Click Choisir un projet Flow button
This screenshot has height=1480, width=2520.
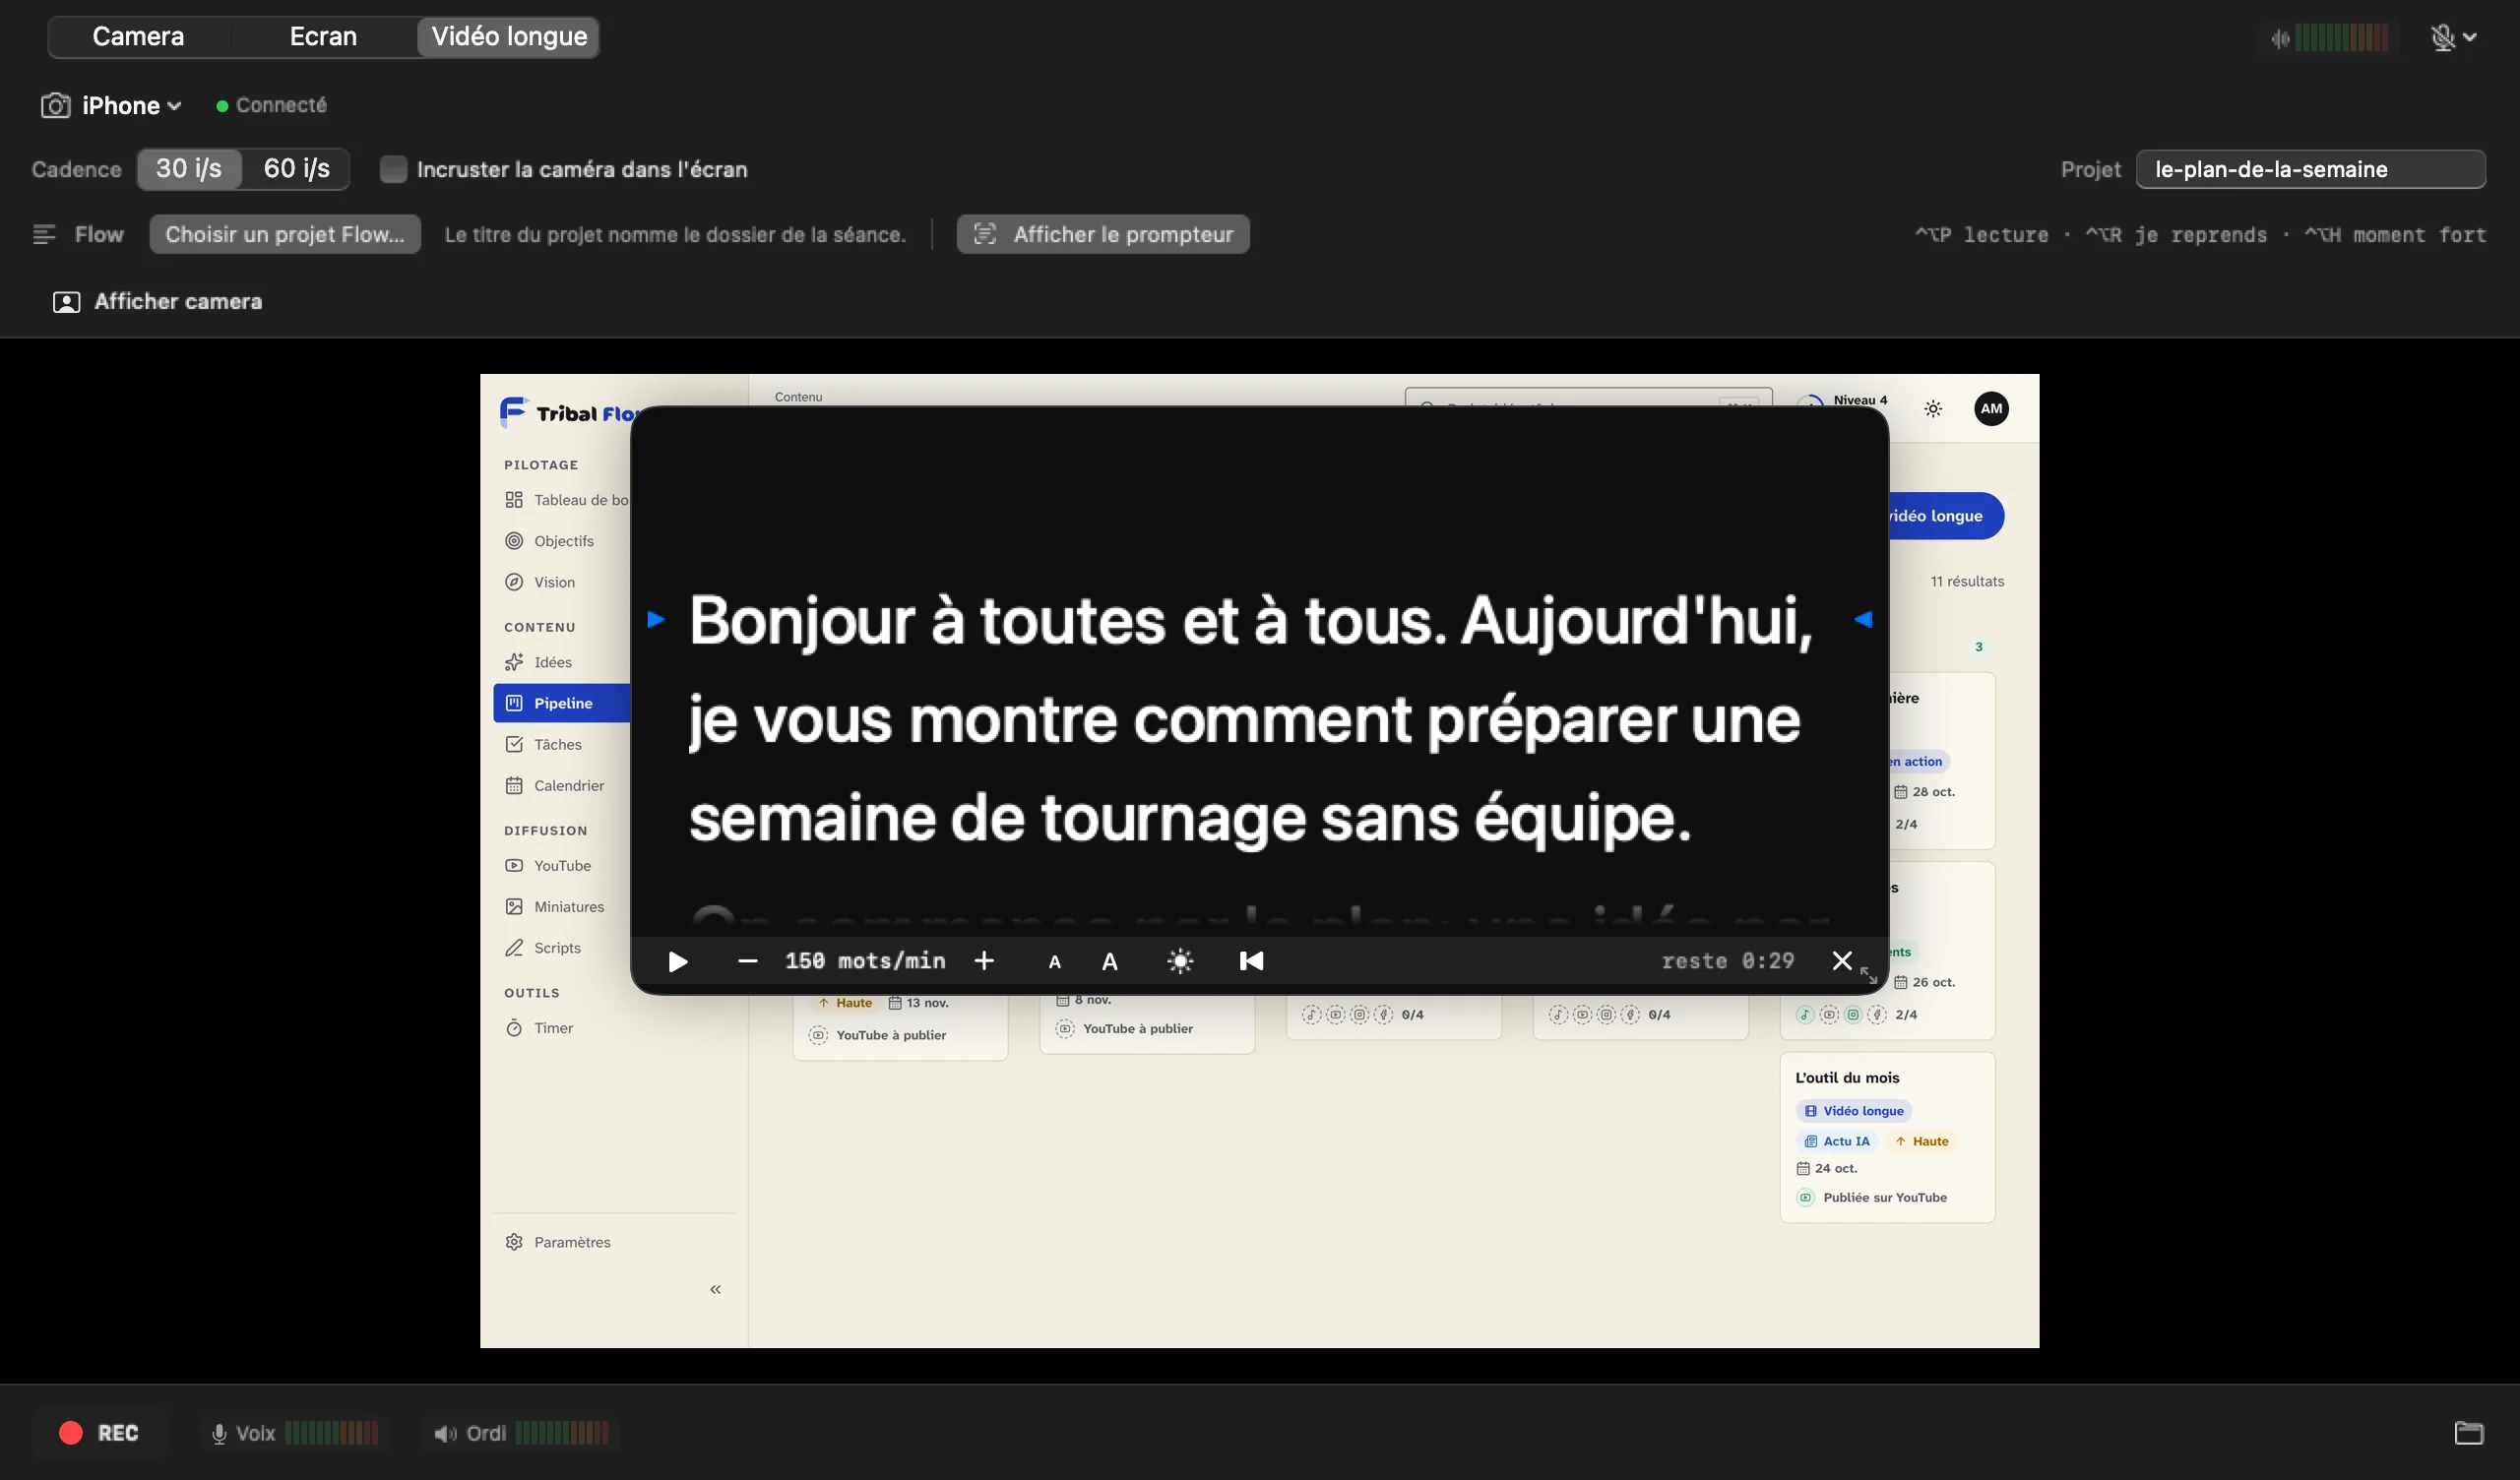(x=285, y=234)
